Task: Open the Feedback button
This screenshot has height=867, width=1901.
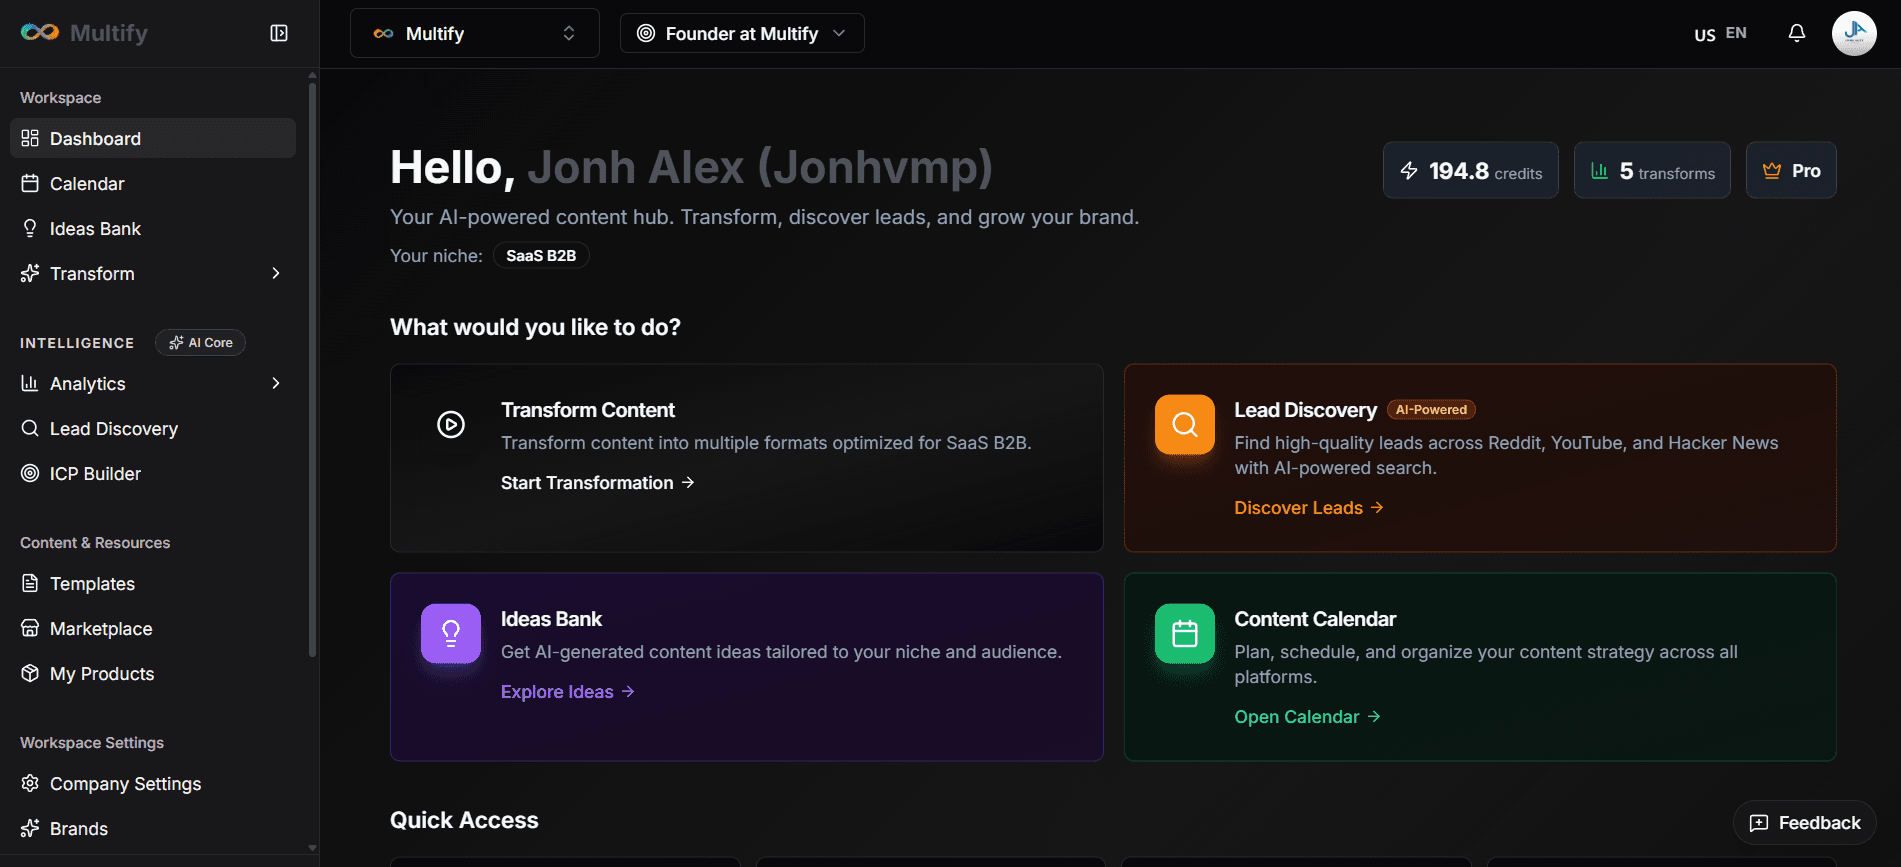Action: click(x=1804, y=823)
